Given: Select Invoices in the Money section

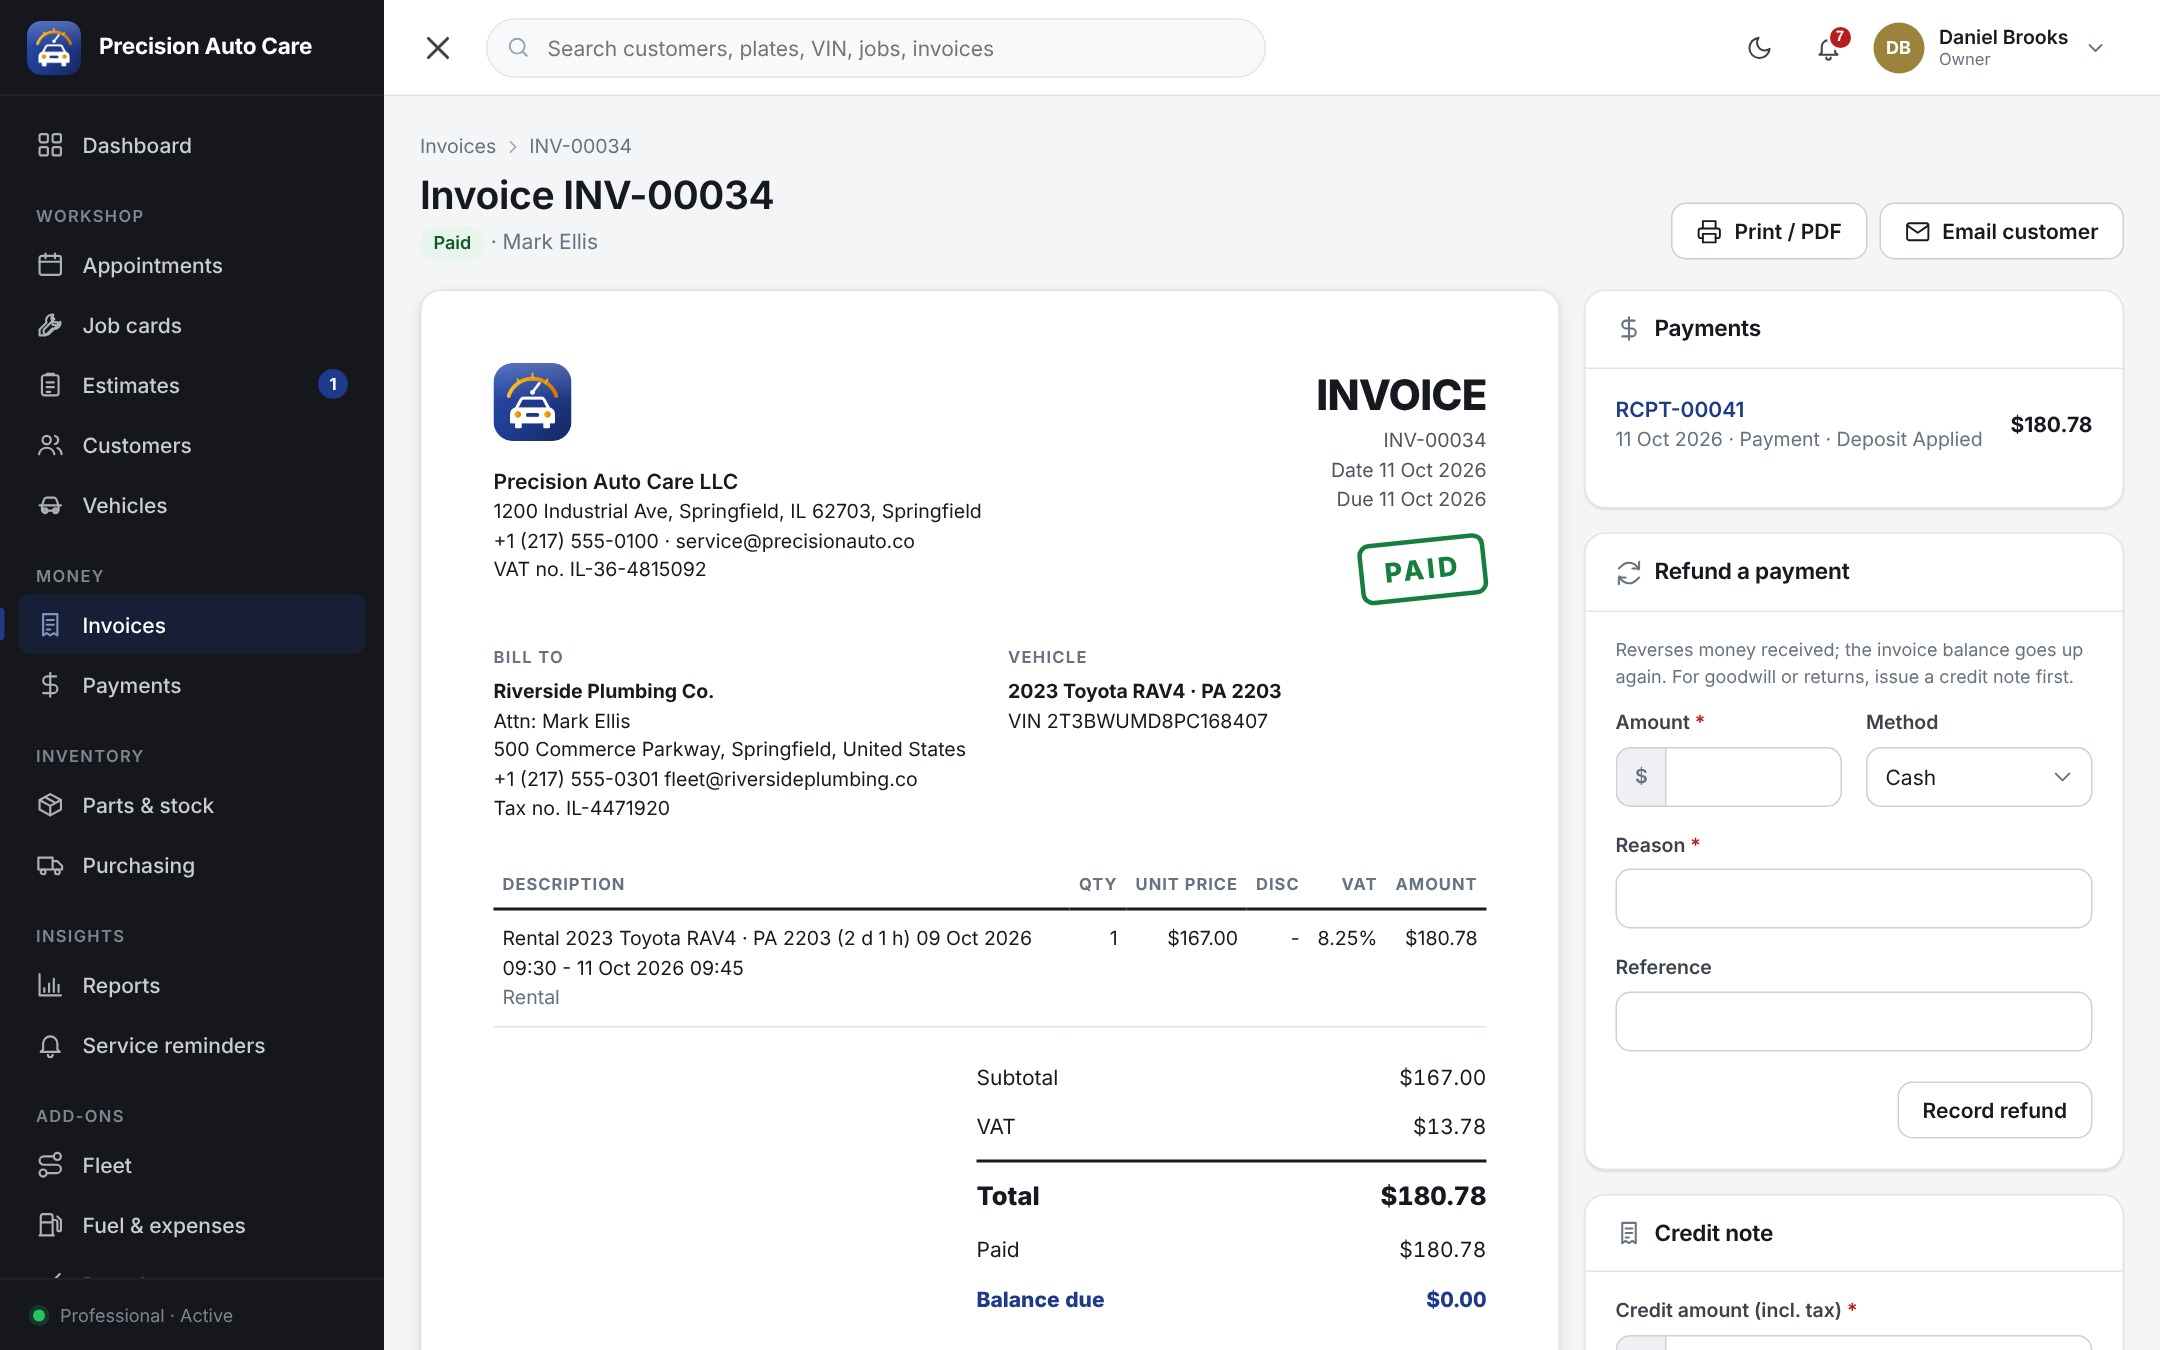Looking at the screenshot, I should click(192, 625).
